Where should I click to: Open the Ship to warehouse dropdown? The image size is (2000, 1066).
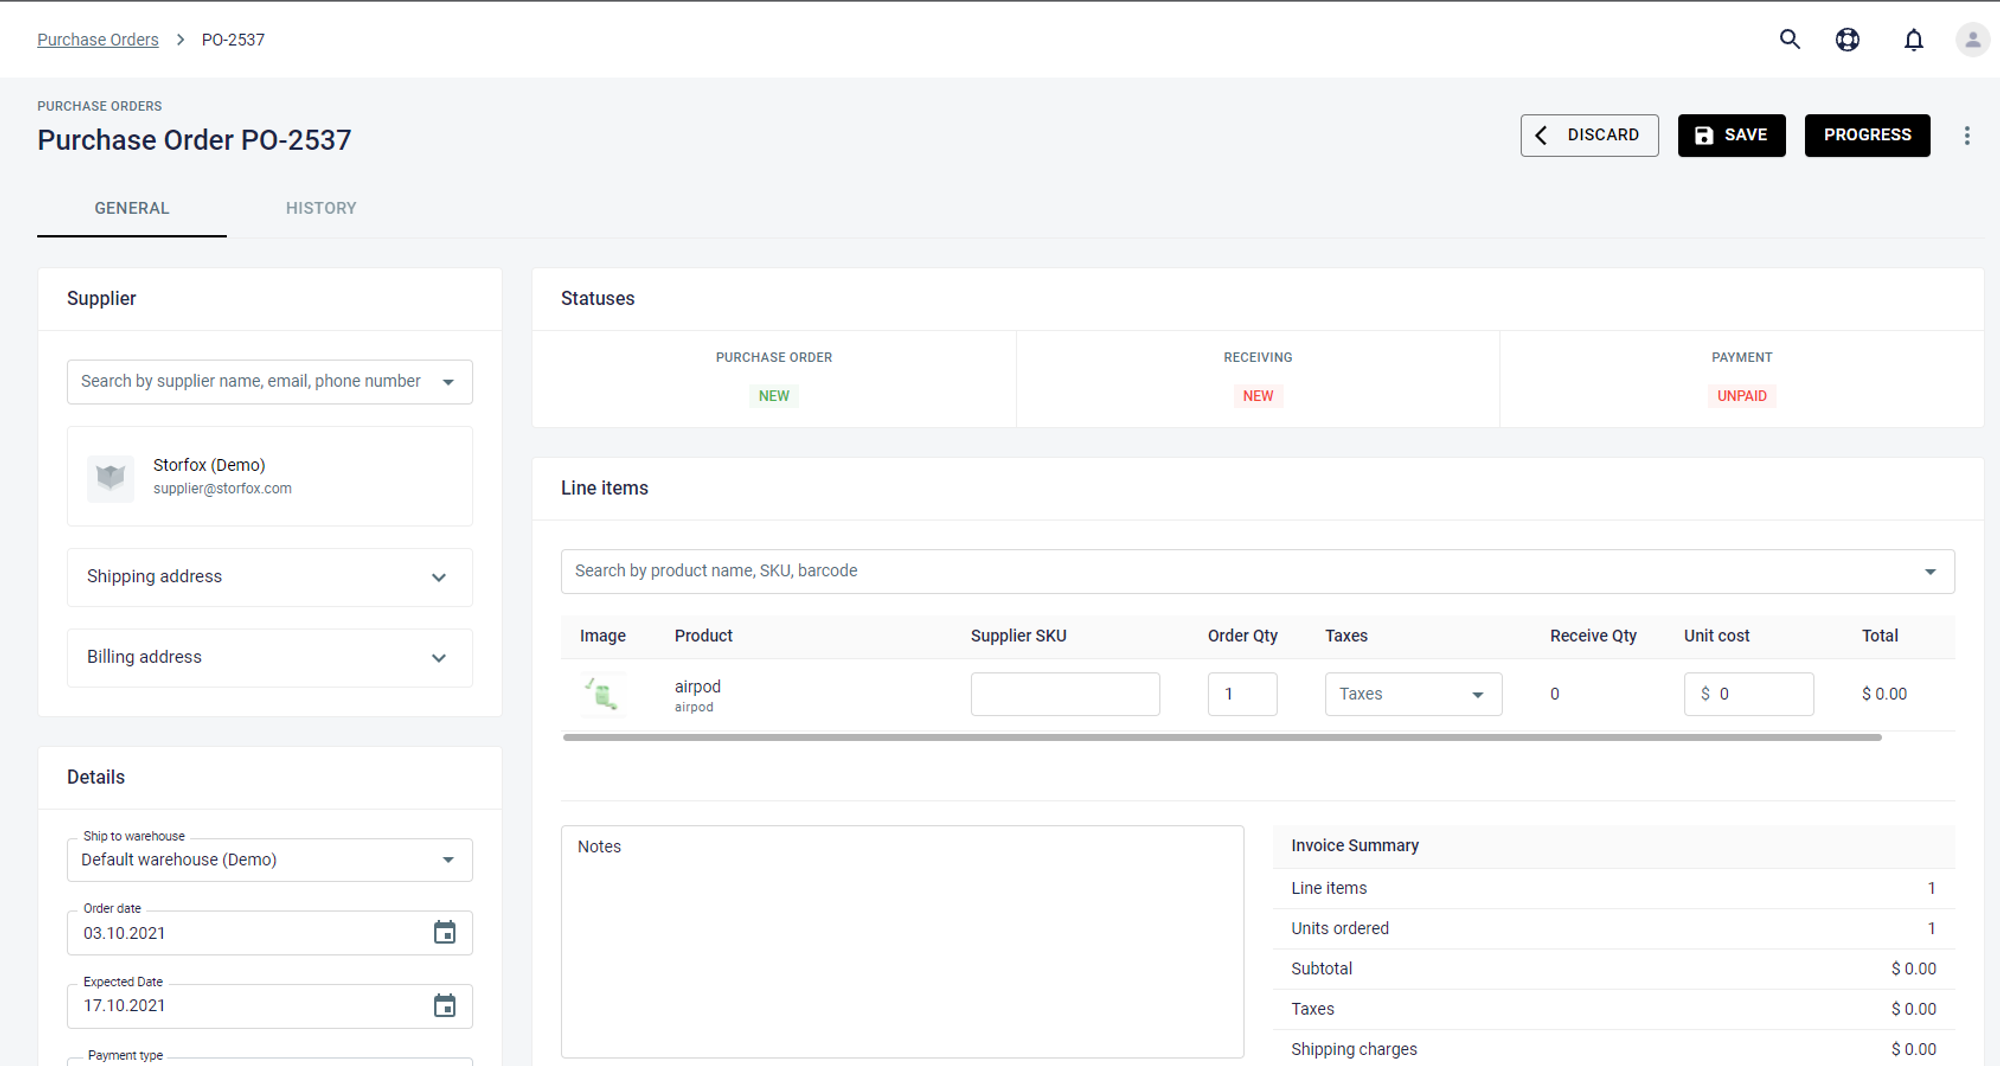[270, 859]
